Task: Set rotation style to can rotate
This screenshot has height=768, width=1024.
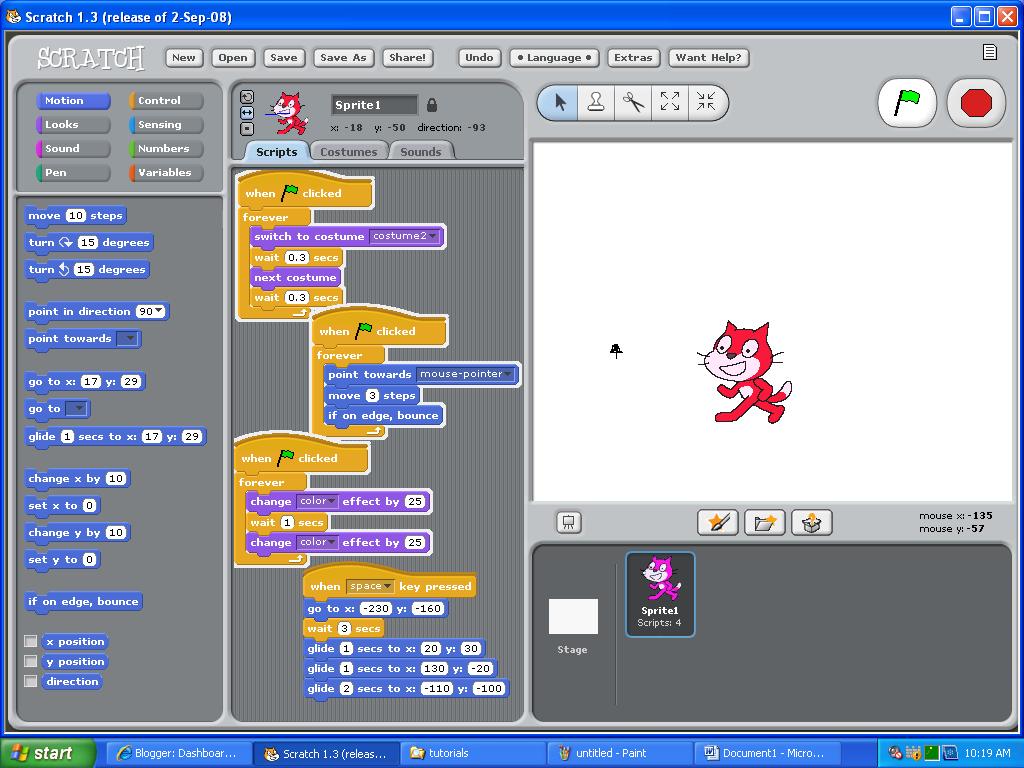Action: tap(247, 97)
